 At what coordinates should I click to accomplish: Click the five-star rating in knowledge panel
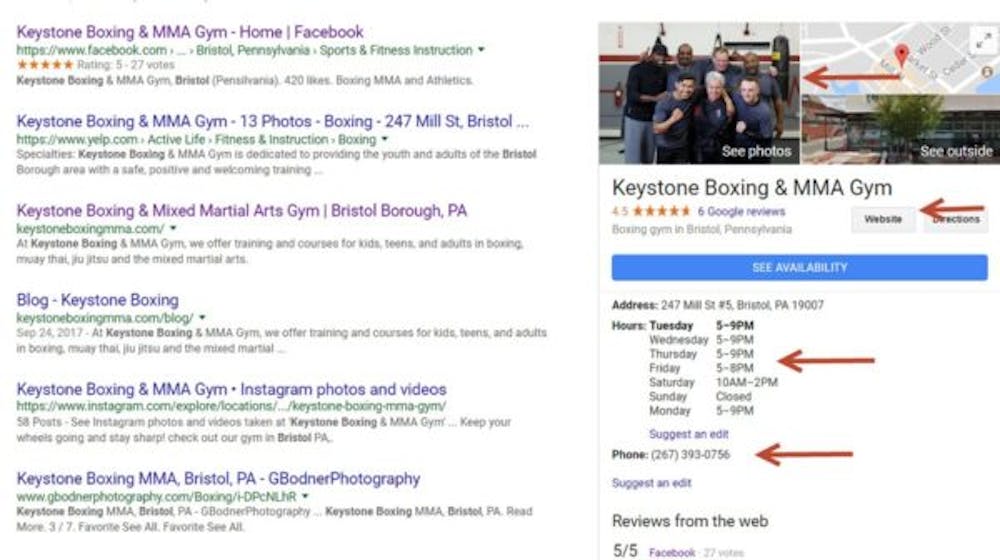click(661, 211)
